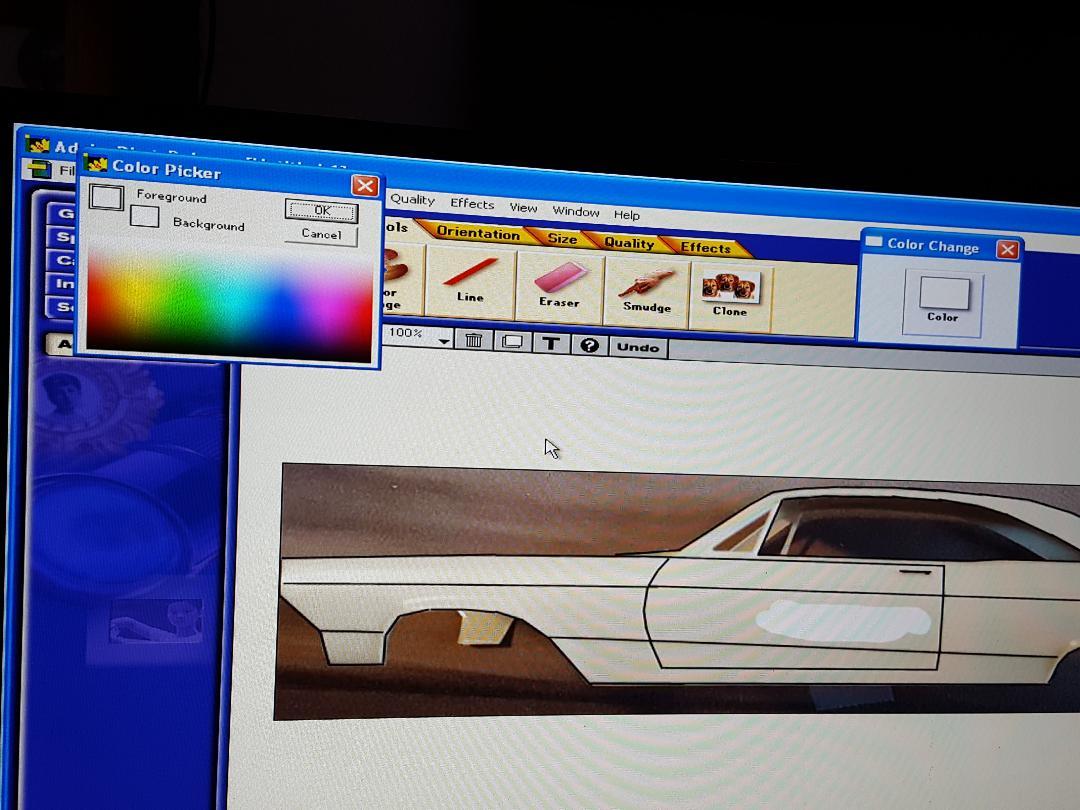The width and height of the screenshot is (1080, 810).
Task: Close the Color Change panel
Action: (1008, 249)
